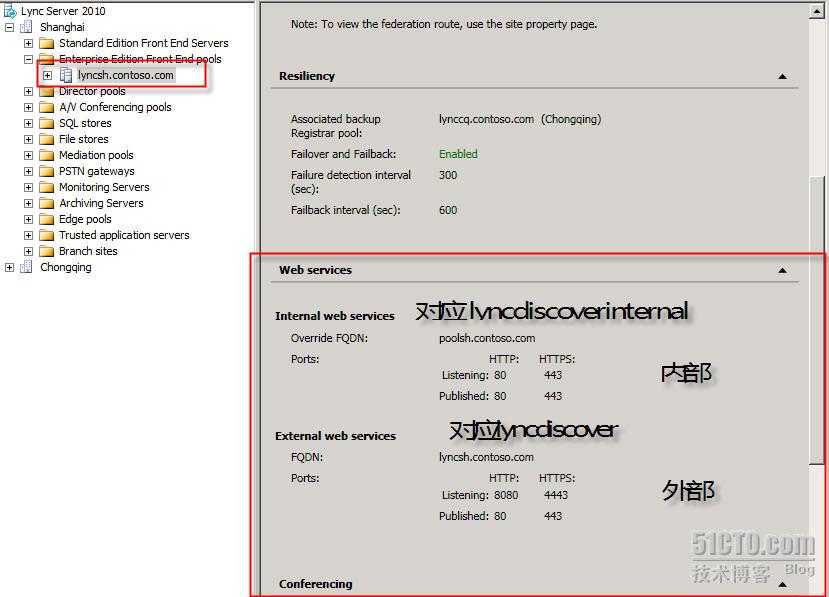Expand the Archiving Servers node
Screen dimensions: 829x597
(29, 203)
